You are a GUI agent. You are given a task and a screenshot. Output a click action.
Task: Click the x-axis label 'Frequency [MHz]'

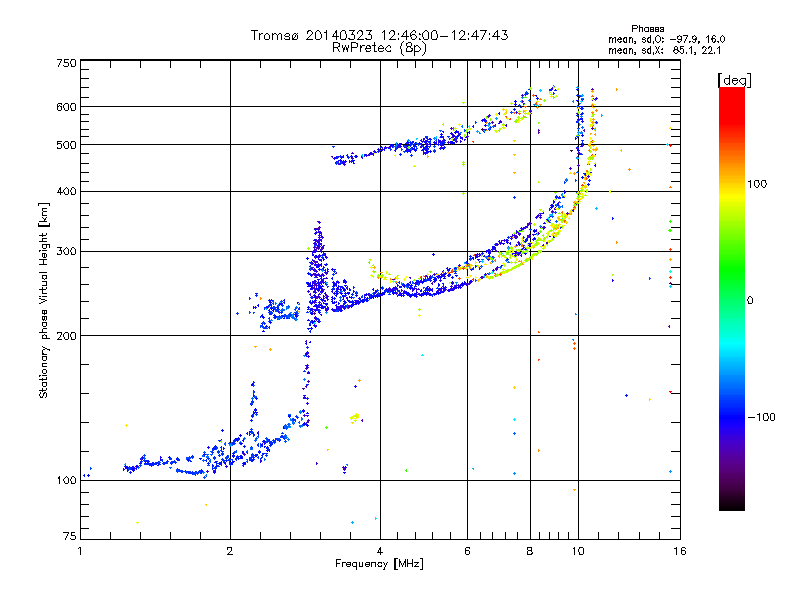pos(379,564)
